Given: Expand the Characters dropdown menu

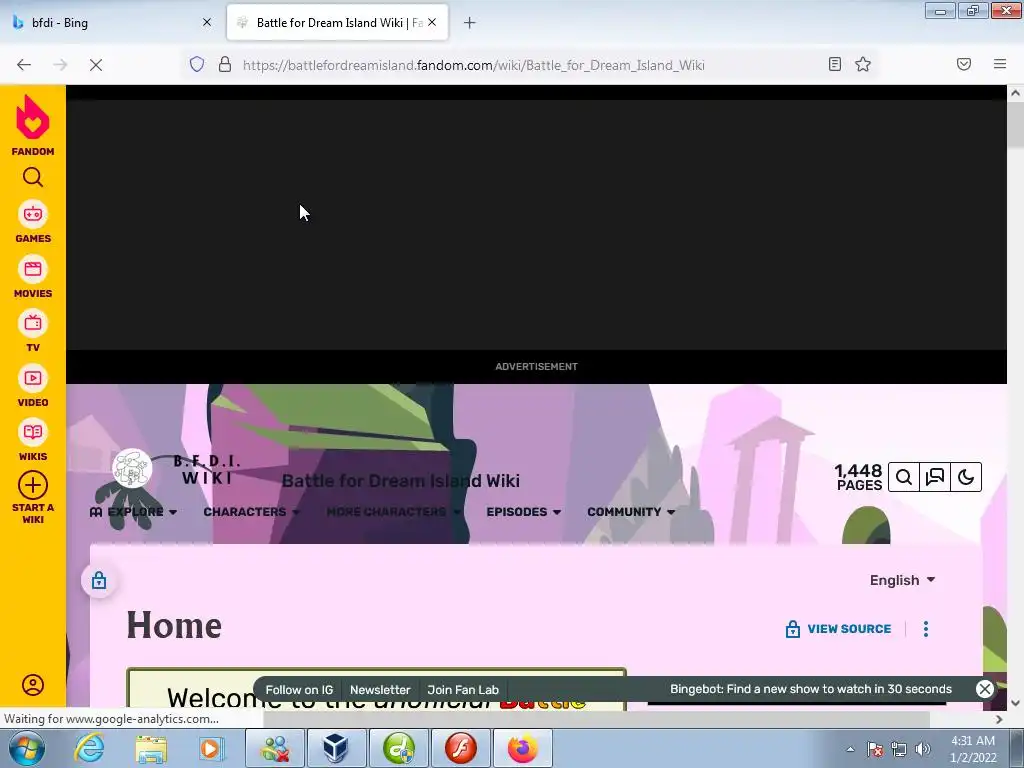Looking at the screenshot, I should [252, 512].
